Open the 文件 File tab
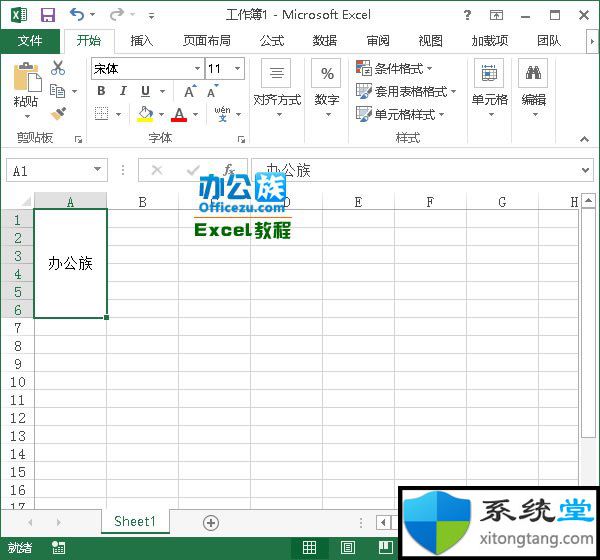 tap(30, 41)
